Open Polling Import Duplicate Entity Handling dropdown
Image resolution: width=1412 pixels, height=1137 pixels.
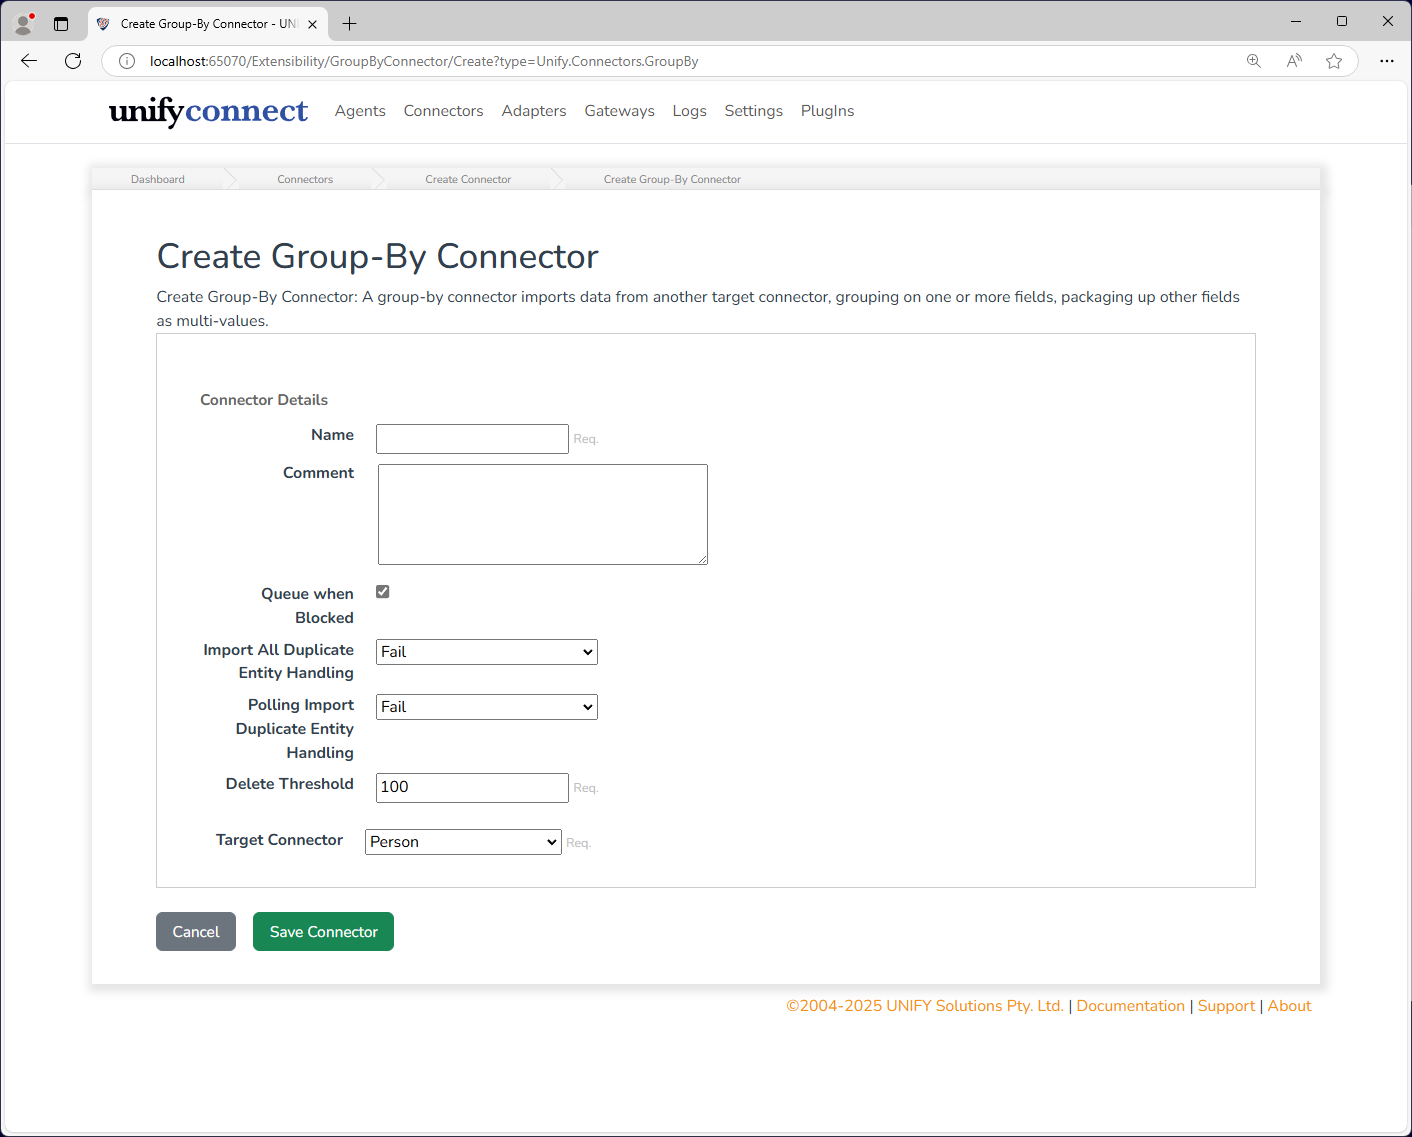point(487,707)
